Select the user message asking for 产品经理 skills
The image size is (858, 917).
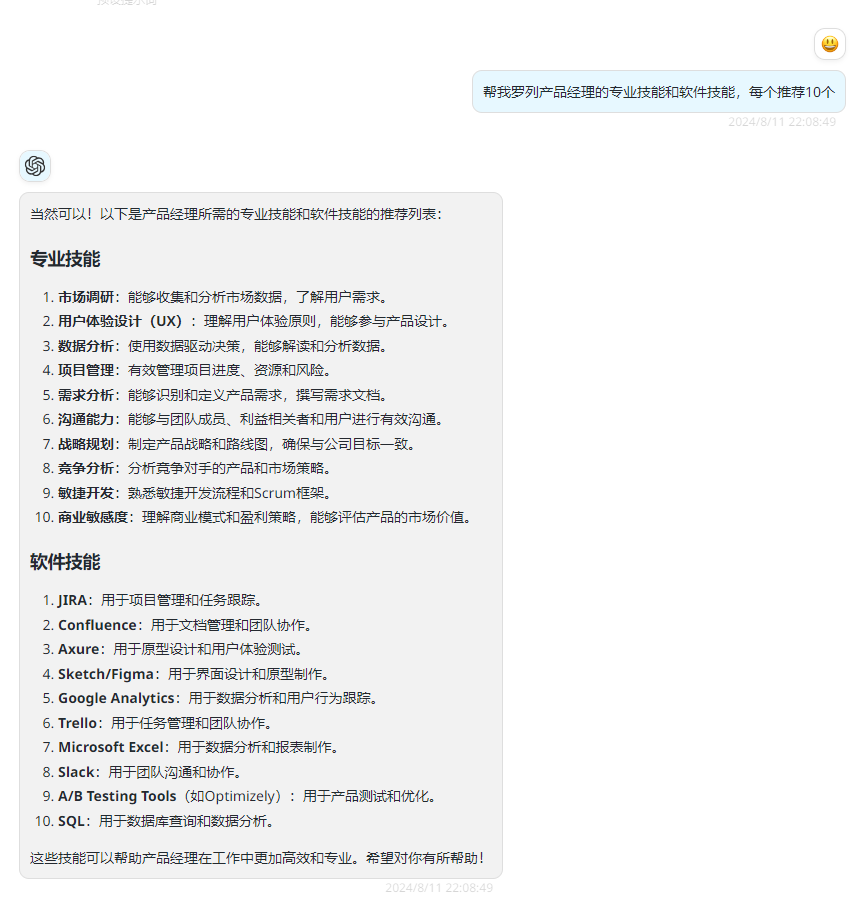(x=659, y=92)
